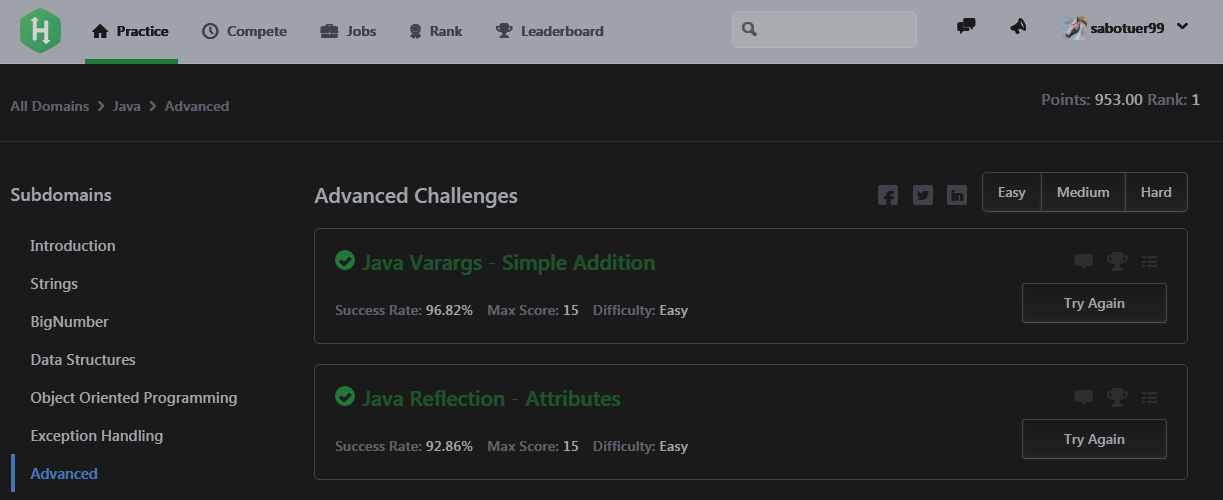Open submissions list icon for Java Reflection
The width and height of the screenshot is (1223, 500).
coord(1150,397)
